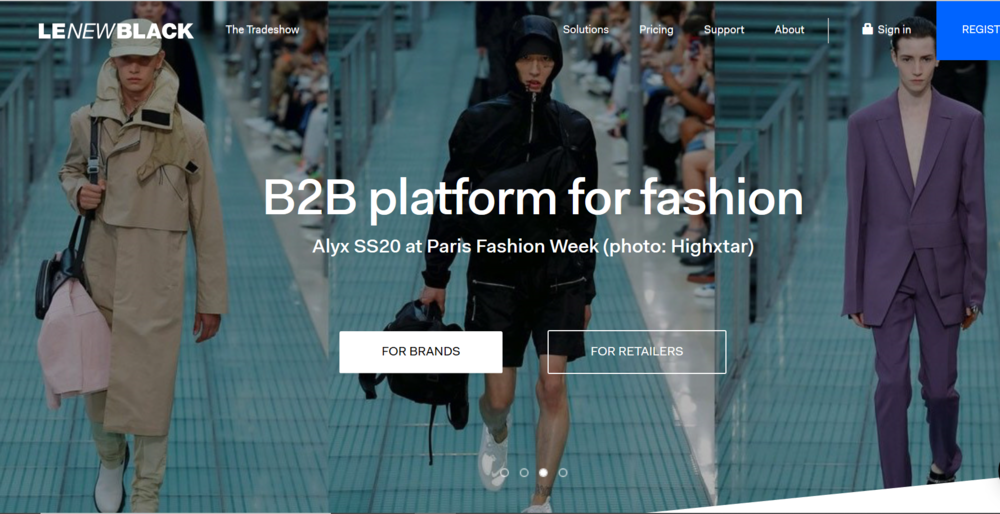This screenshot has height=514, width=1000.
Task: Select the filled third carousel dot
Action: 543,473
